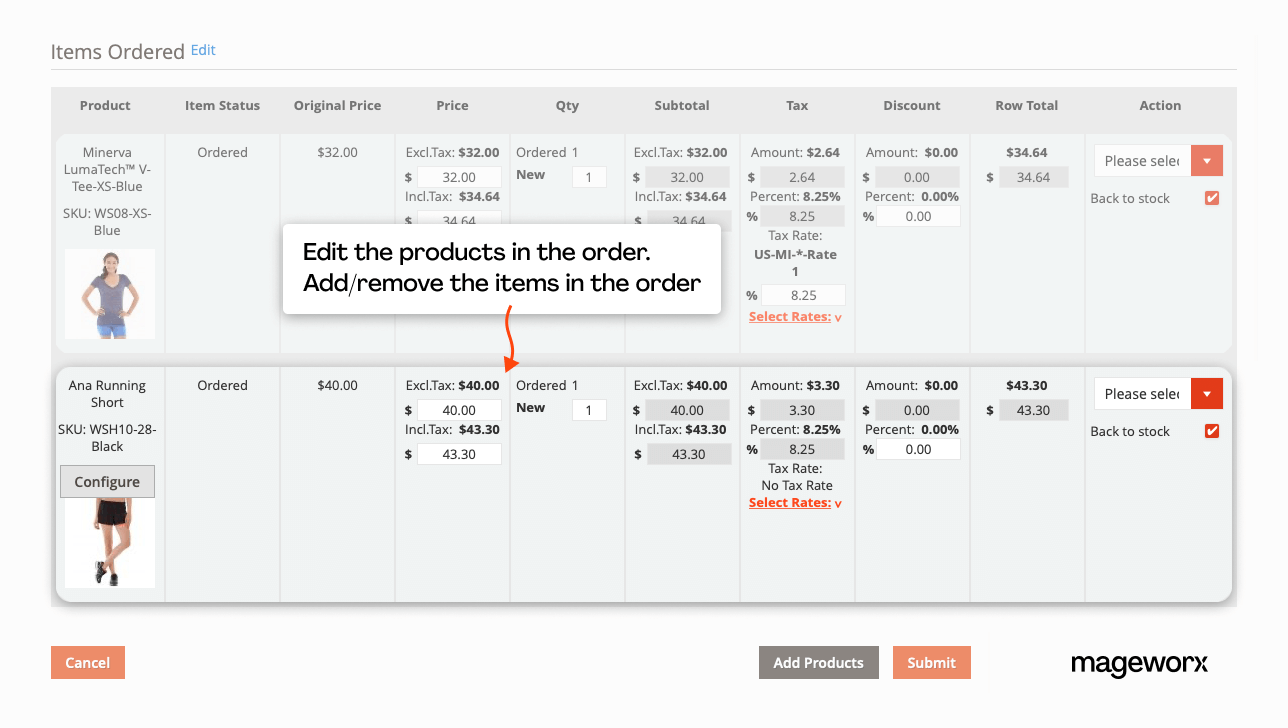
Task: Cancel the order editing
Action: (x=87, y=662)
